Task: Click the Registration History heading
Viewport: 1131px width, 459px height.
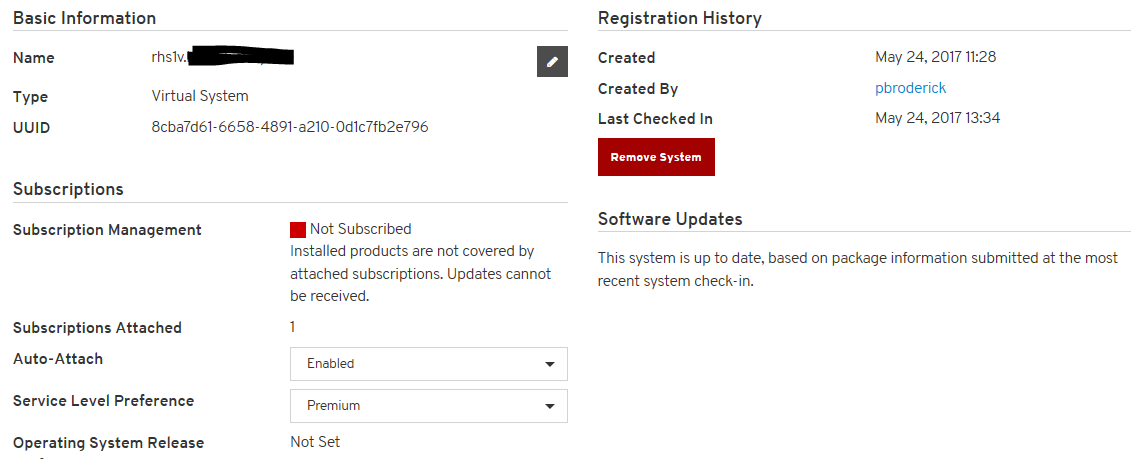Action: [679, 18]
